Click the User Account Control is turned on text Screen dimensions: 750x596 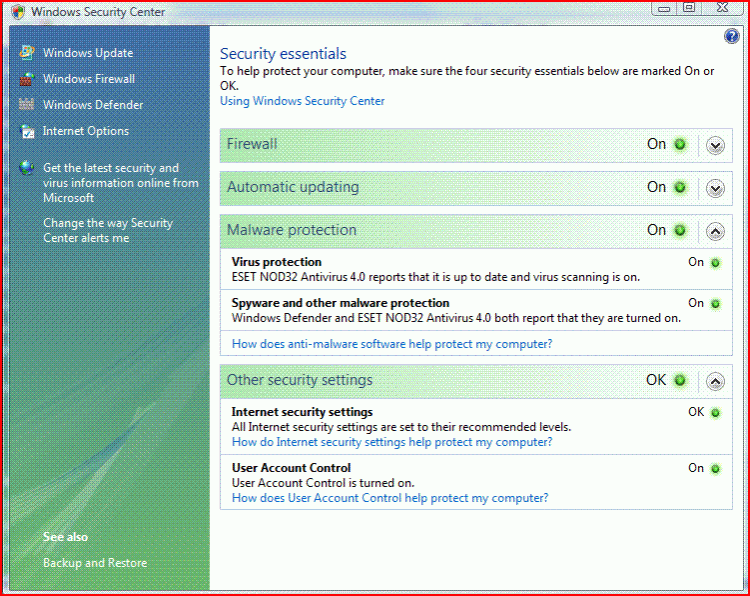(x=323, y=483)
